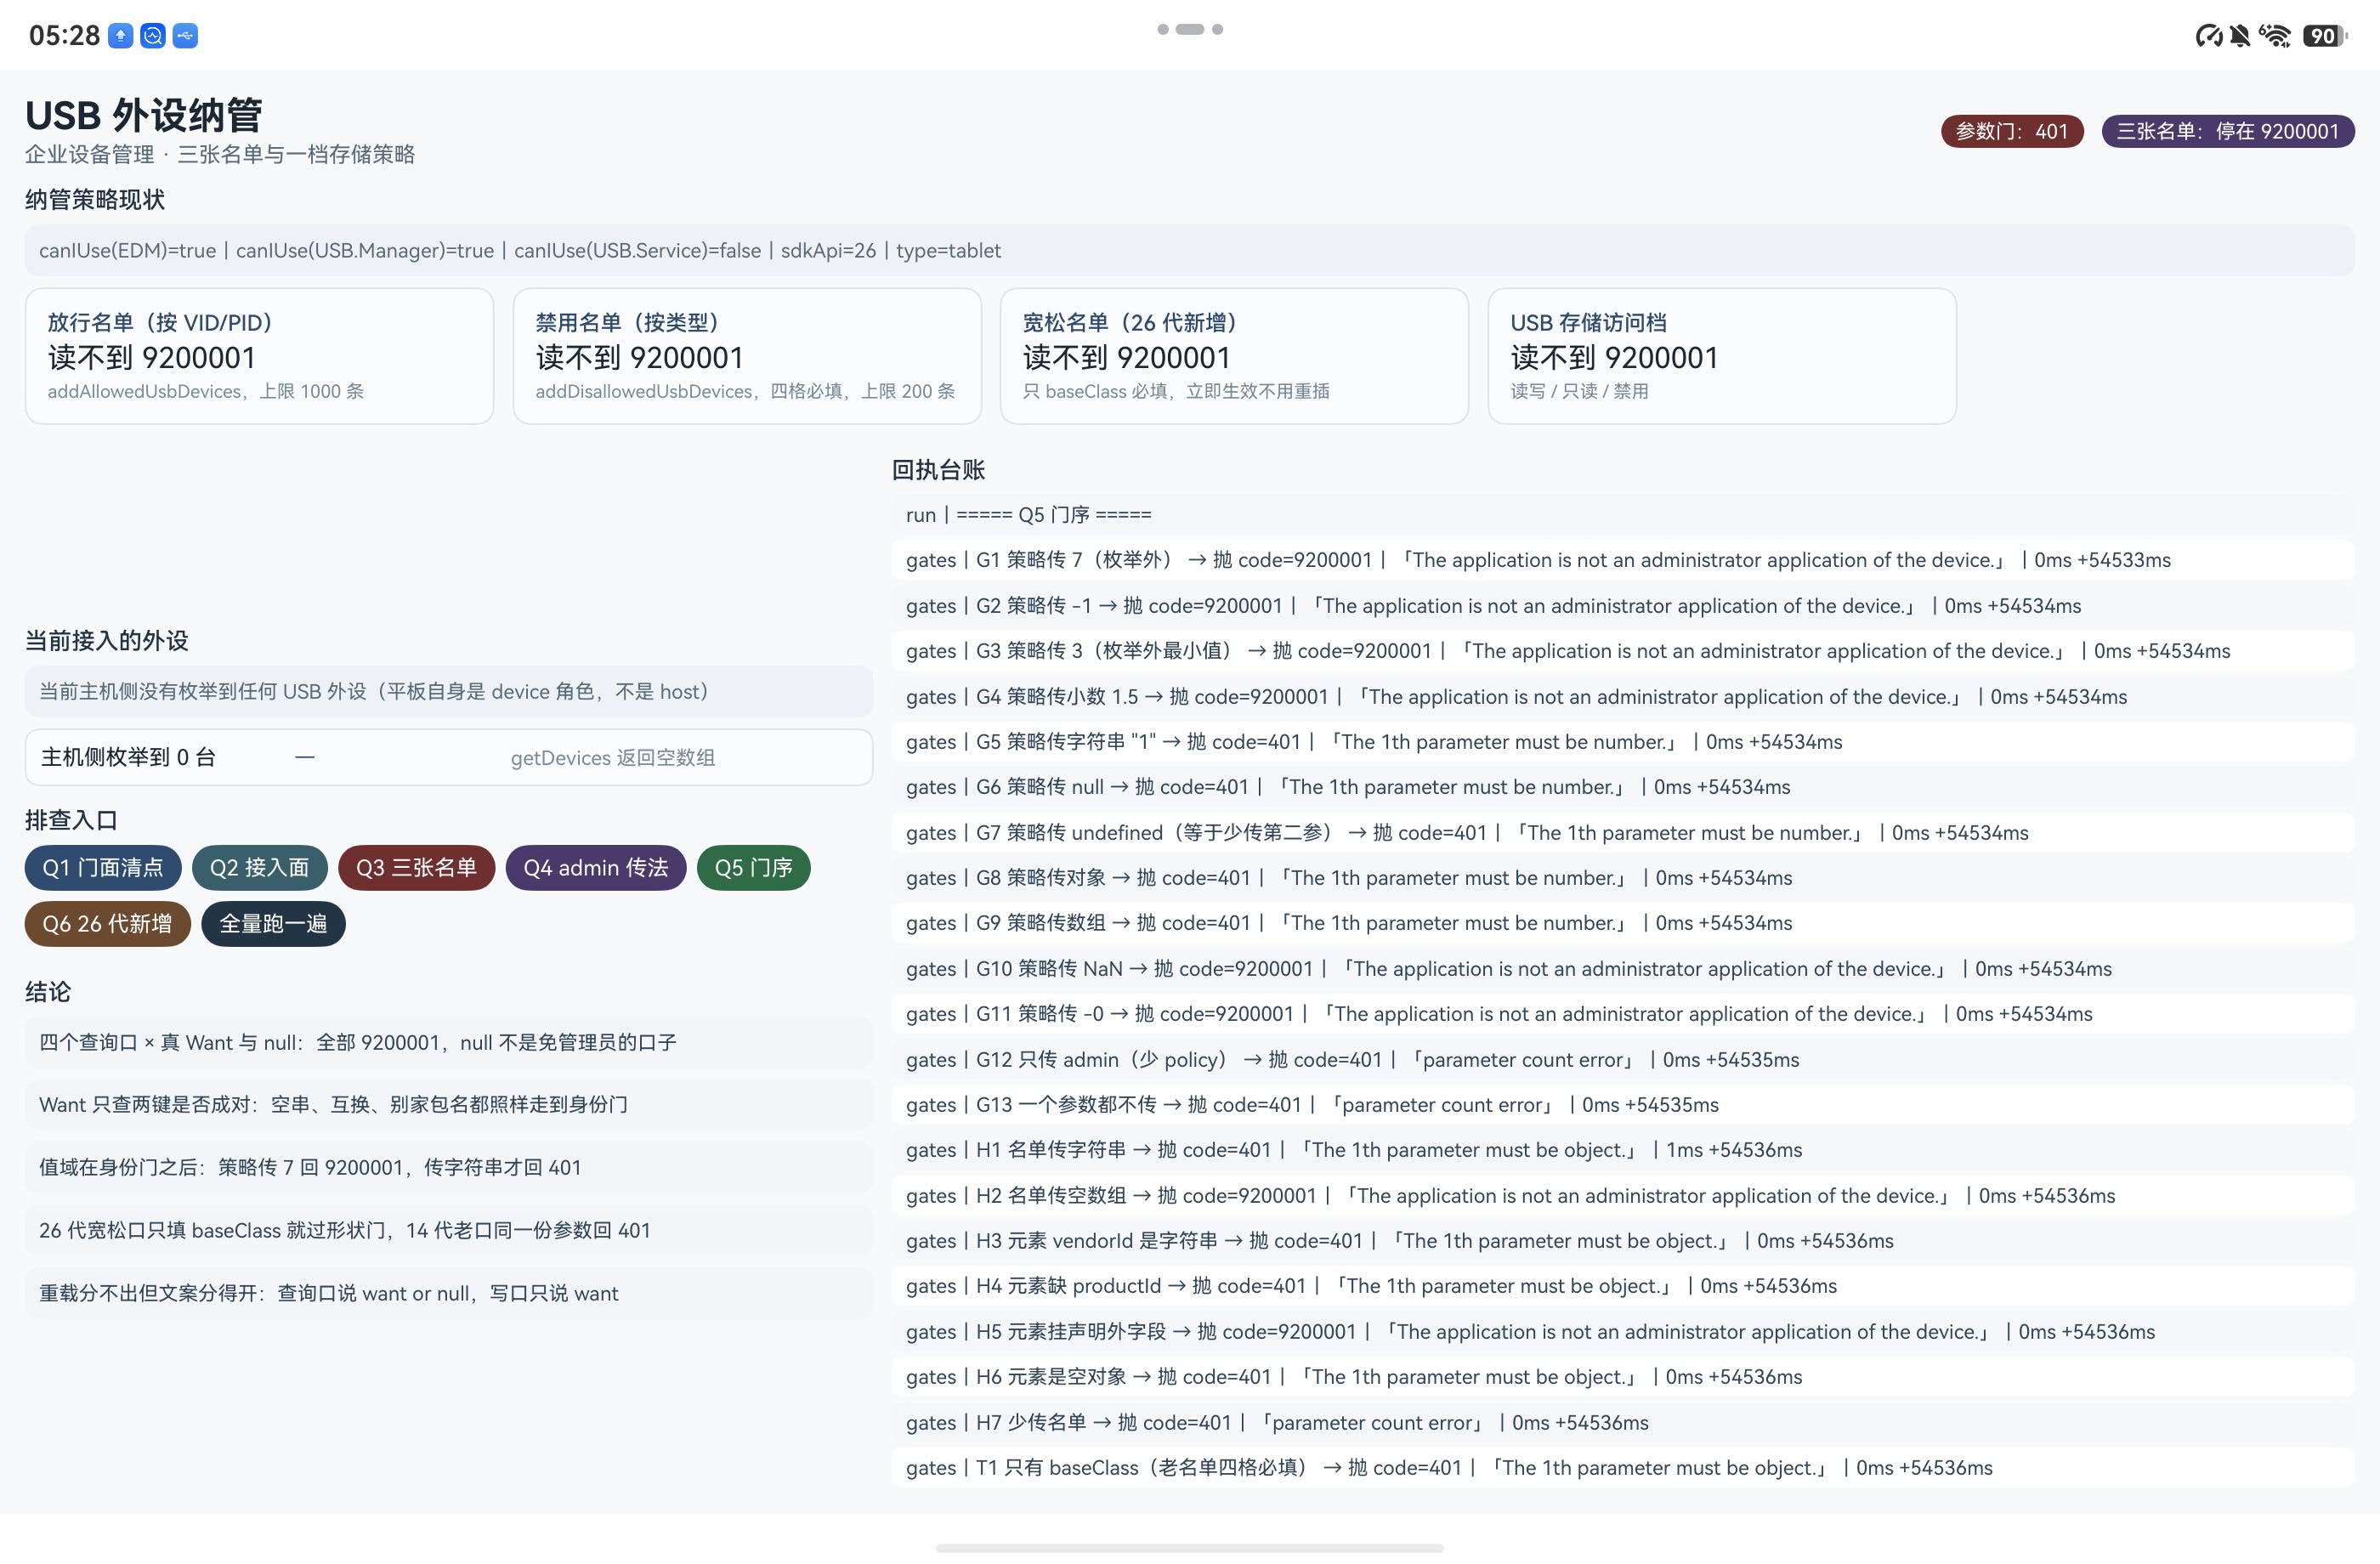Image resolution: width=2380 pixels, height=1564 pixels.
Task: Run the Q6 26 代新增 check
Action: click(108, 923)
